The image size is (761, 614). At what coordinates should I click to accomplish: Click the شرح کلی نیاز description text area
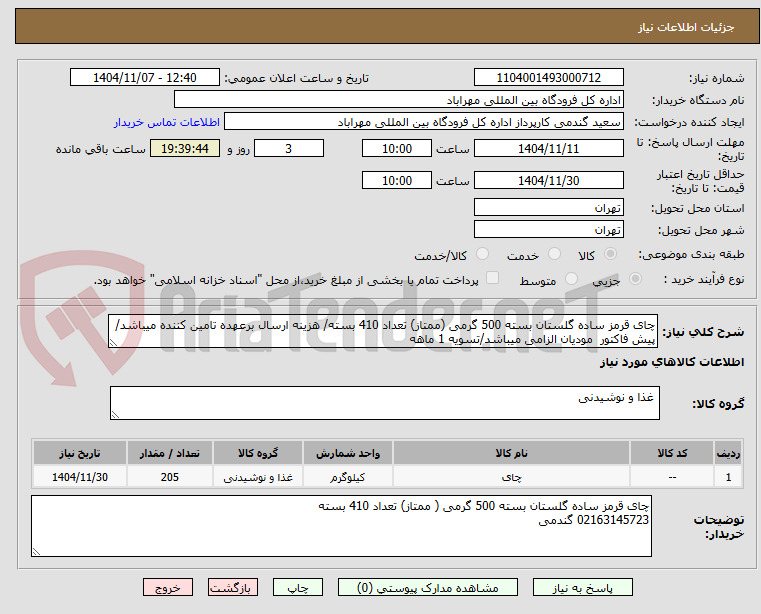click(x=383, y=331)
